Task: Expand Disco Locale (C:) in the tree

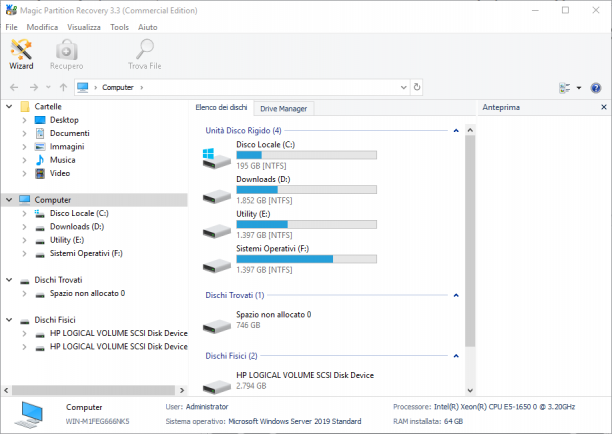Action: (24, 213)
